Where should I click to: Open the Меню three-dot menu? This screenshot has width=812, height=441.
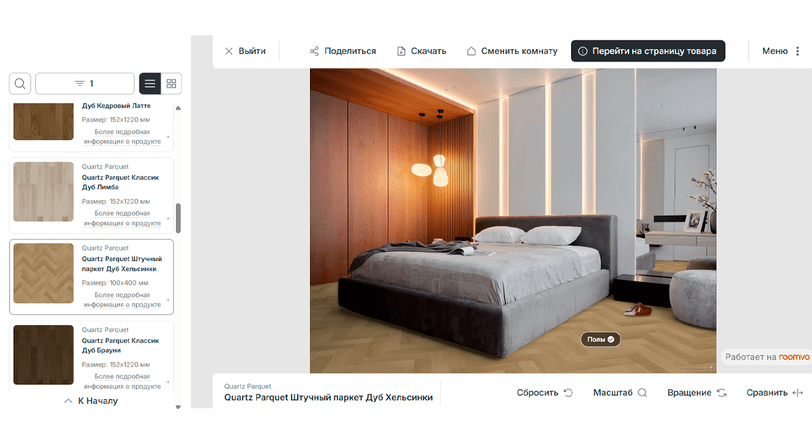[x=781, y=51]
